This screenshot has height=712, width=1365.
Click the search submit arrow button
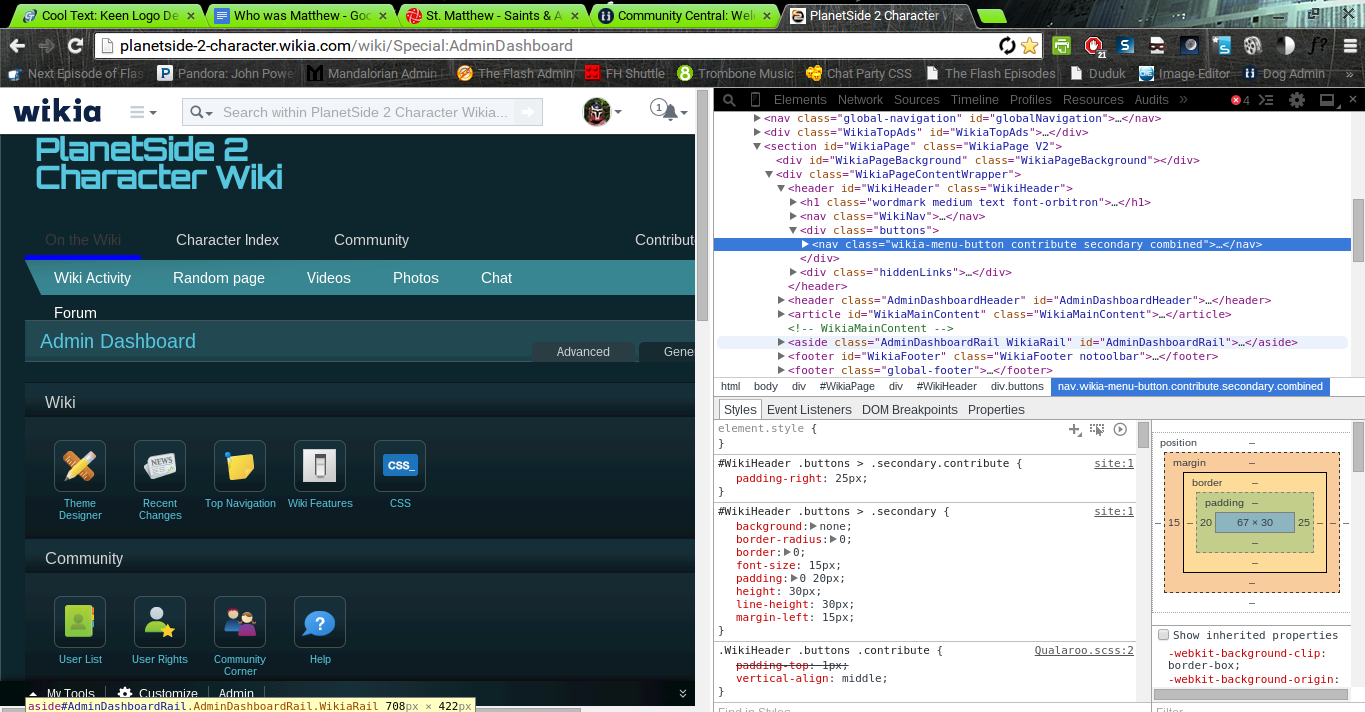coord(528,112)
